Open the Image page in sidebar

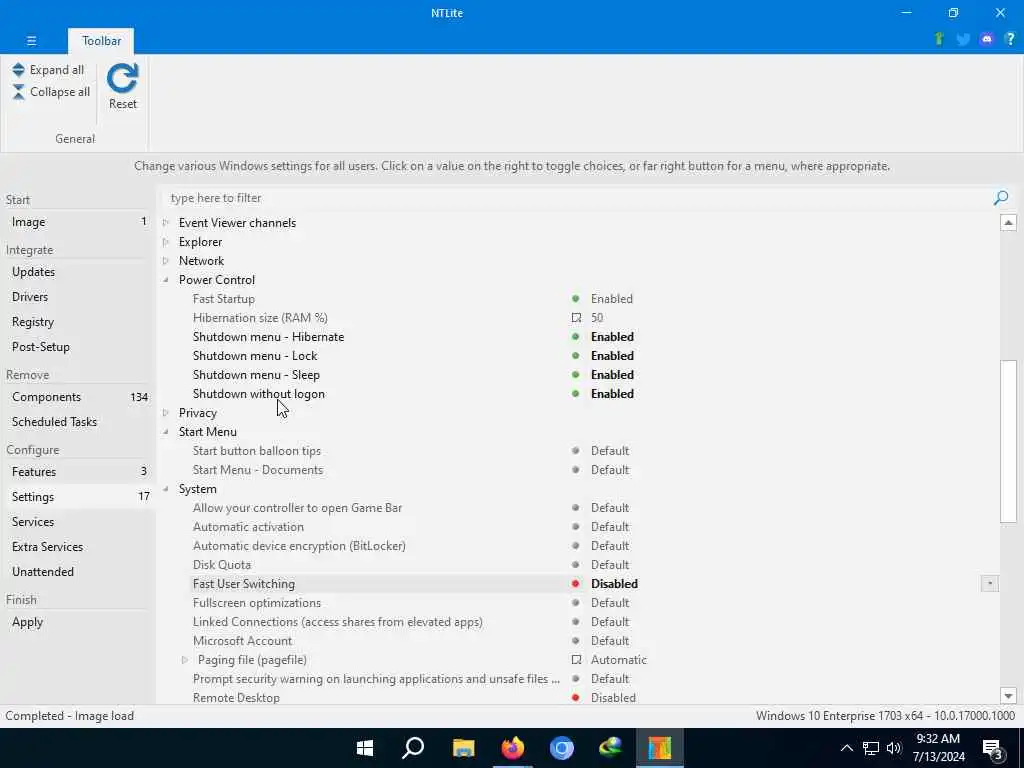77,222
